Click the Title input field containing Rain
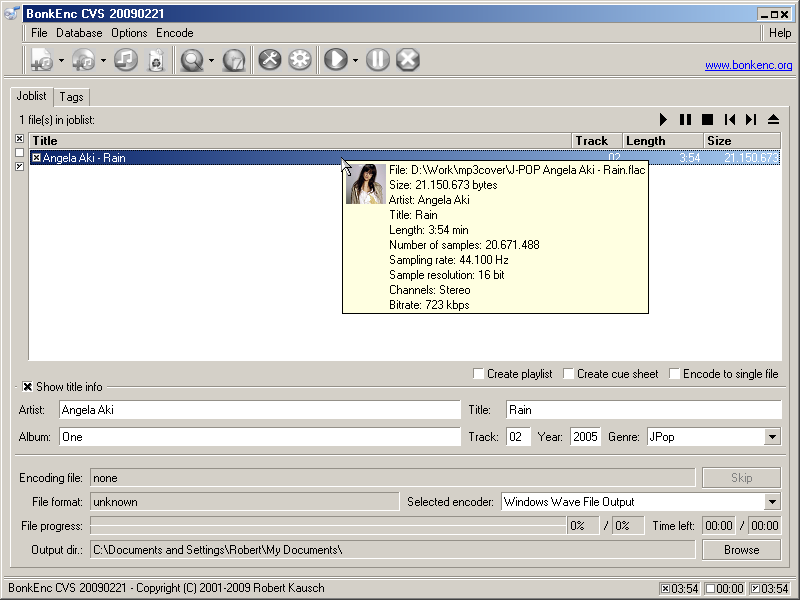The image size is (800, 600). (643, 410)
